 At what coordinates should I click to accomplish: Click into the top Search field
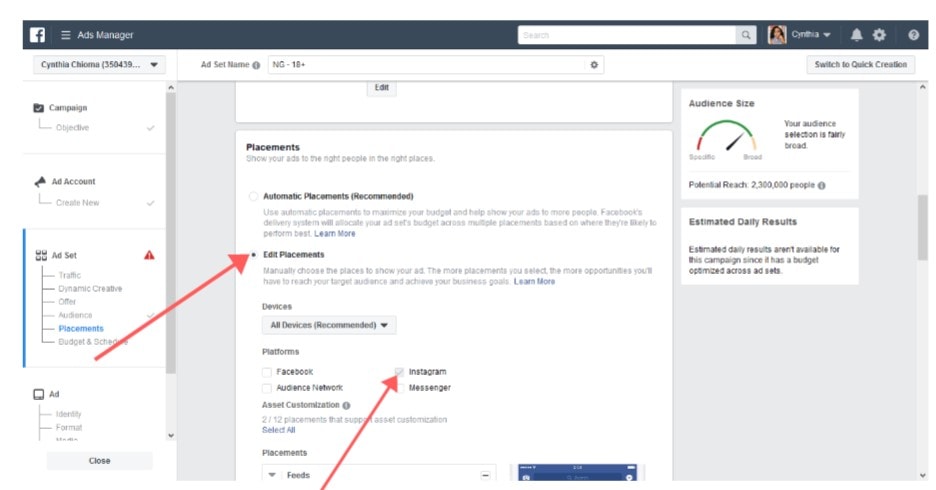pyautogui.click(x=627, y=35)
